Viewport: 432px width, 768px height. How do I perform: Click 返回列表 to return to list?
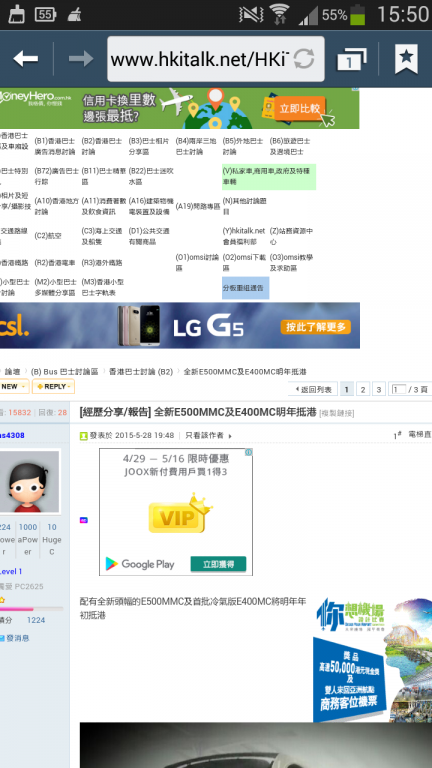tap(313, 390)
